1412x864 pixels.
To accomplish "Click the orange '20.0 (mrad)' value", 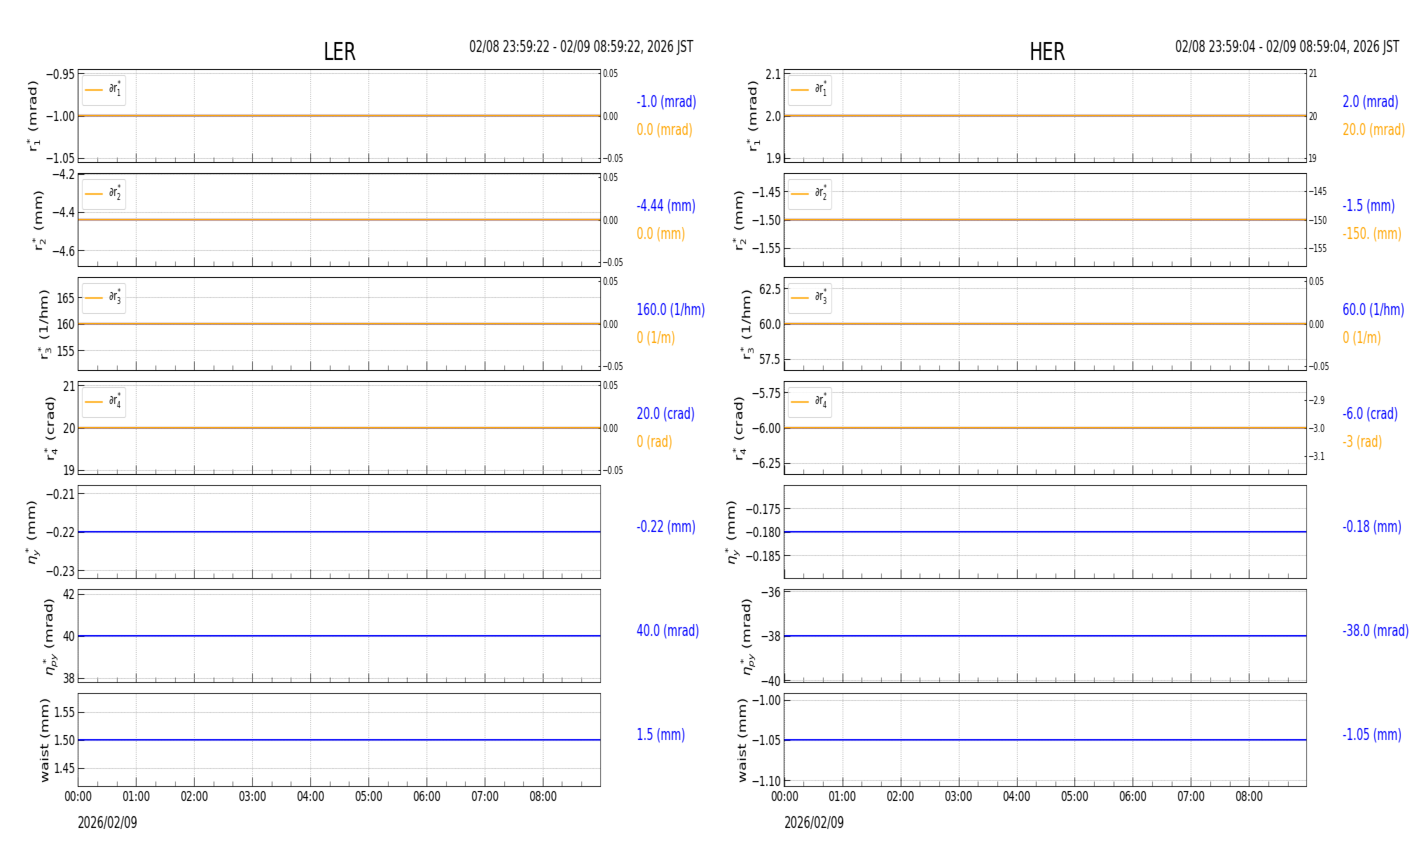I will (1373, 130).
